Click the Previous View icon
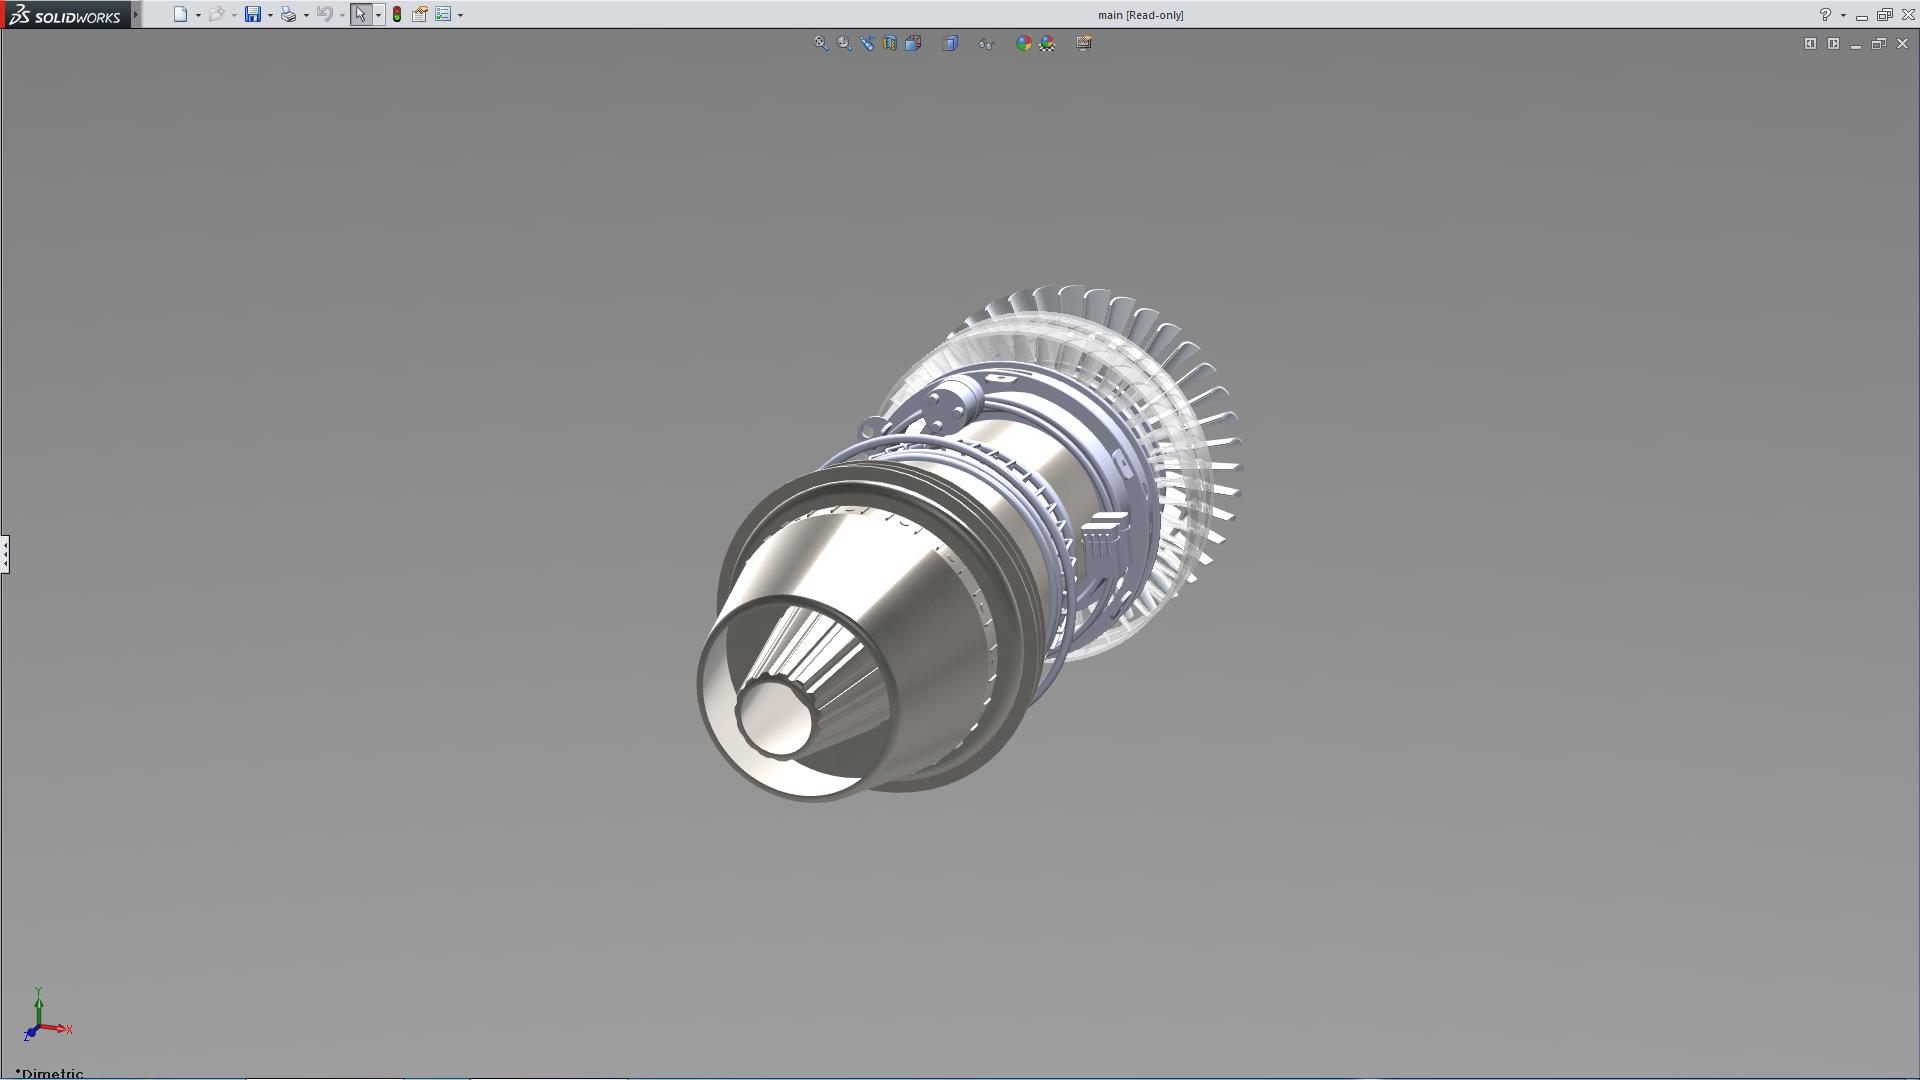Viewport: 1920px width, 1080px height. [x=867, y=43]
